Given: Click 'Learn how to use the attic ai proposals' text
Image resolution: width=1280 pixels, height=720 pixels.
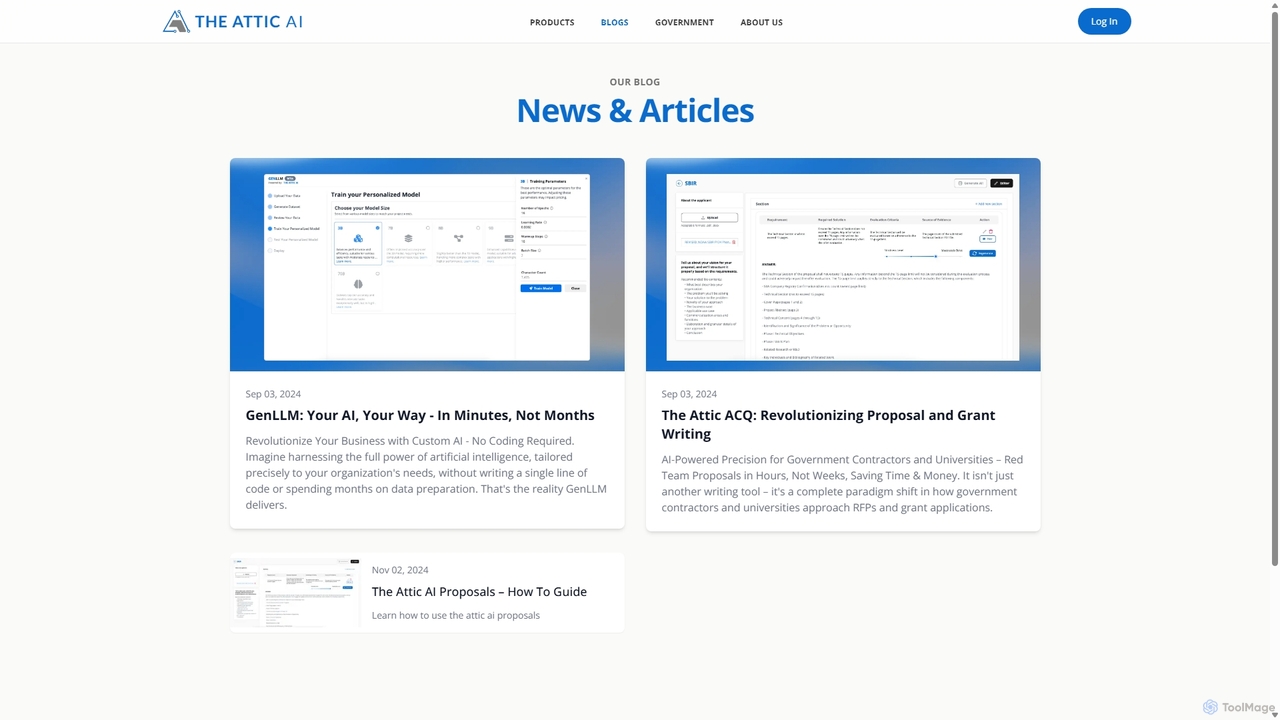Looking at the screenshot, I should pos(456,615).
